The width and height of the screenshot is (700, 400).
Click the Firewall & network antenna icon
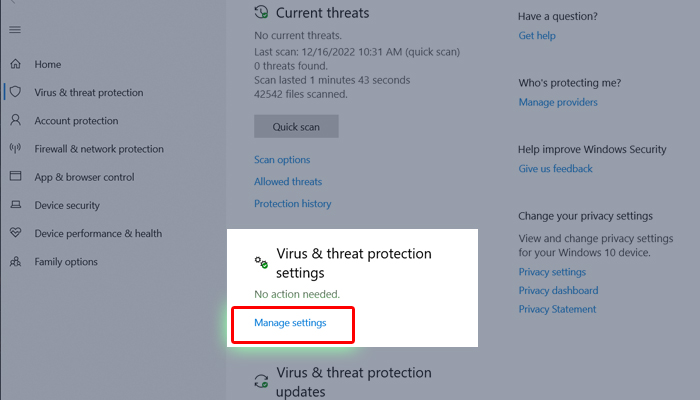[x=15, y=149]
